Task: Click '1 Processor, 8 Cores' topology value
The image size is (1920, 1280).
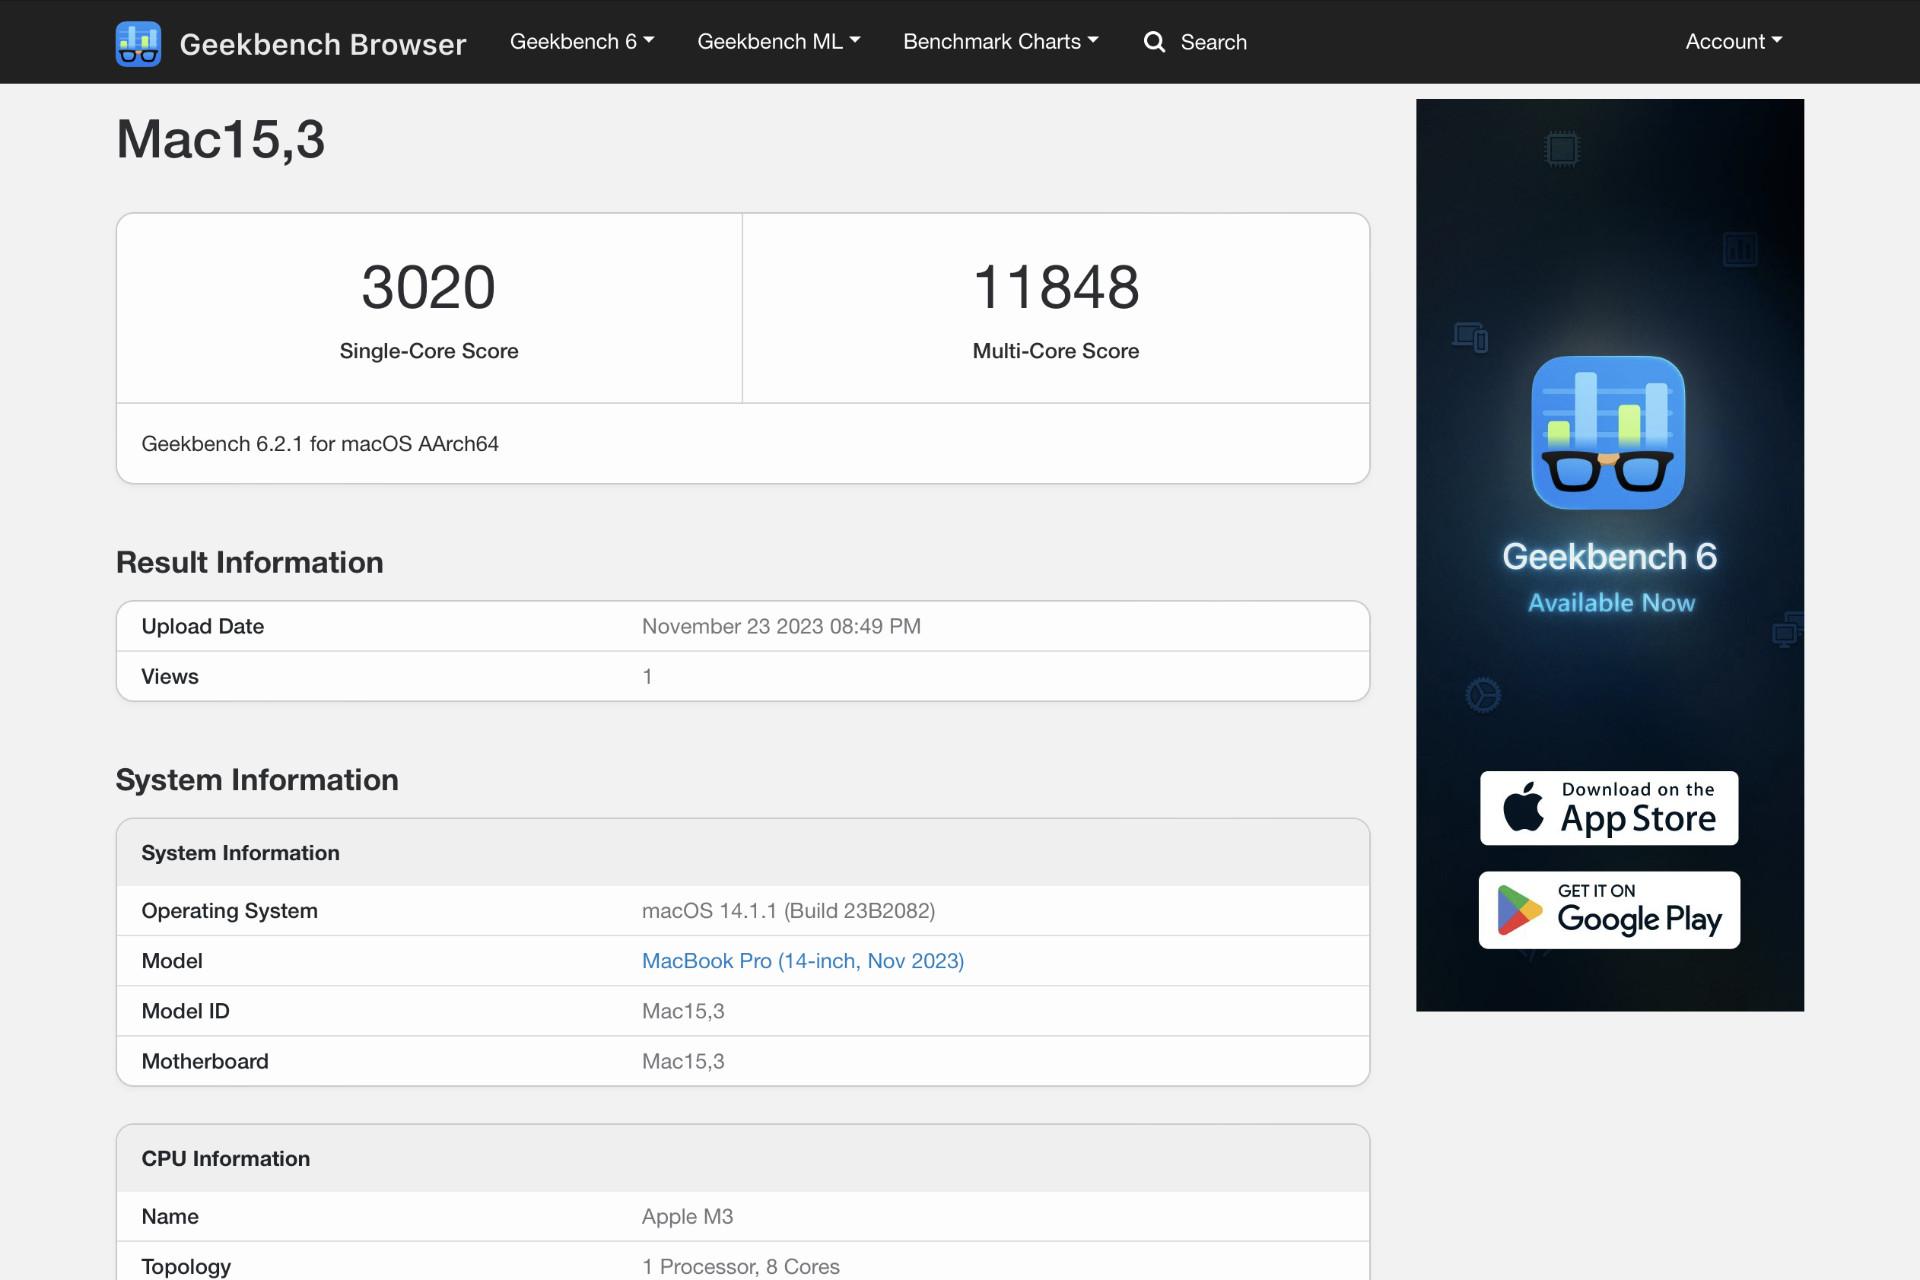Action: [740, 1267]
